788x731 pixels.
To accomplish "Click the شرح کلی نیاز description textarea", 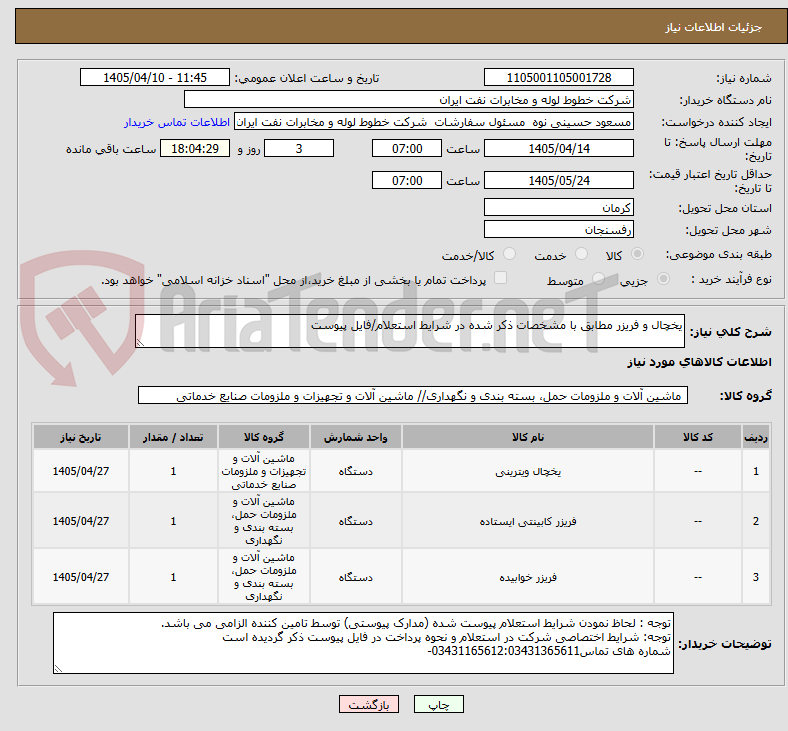I will tap(410, 331).
